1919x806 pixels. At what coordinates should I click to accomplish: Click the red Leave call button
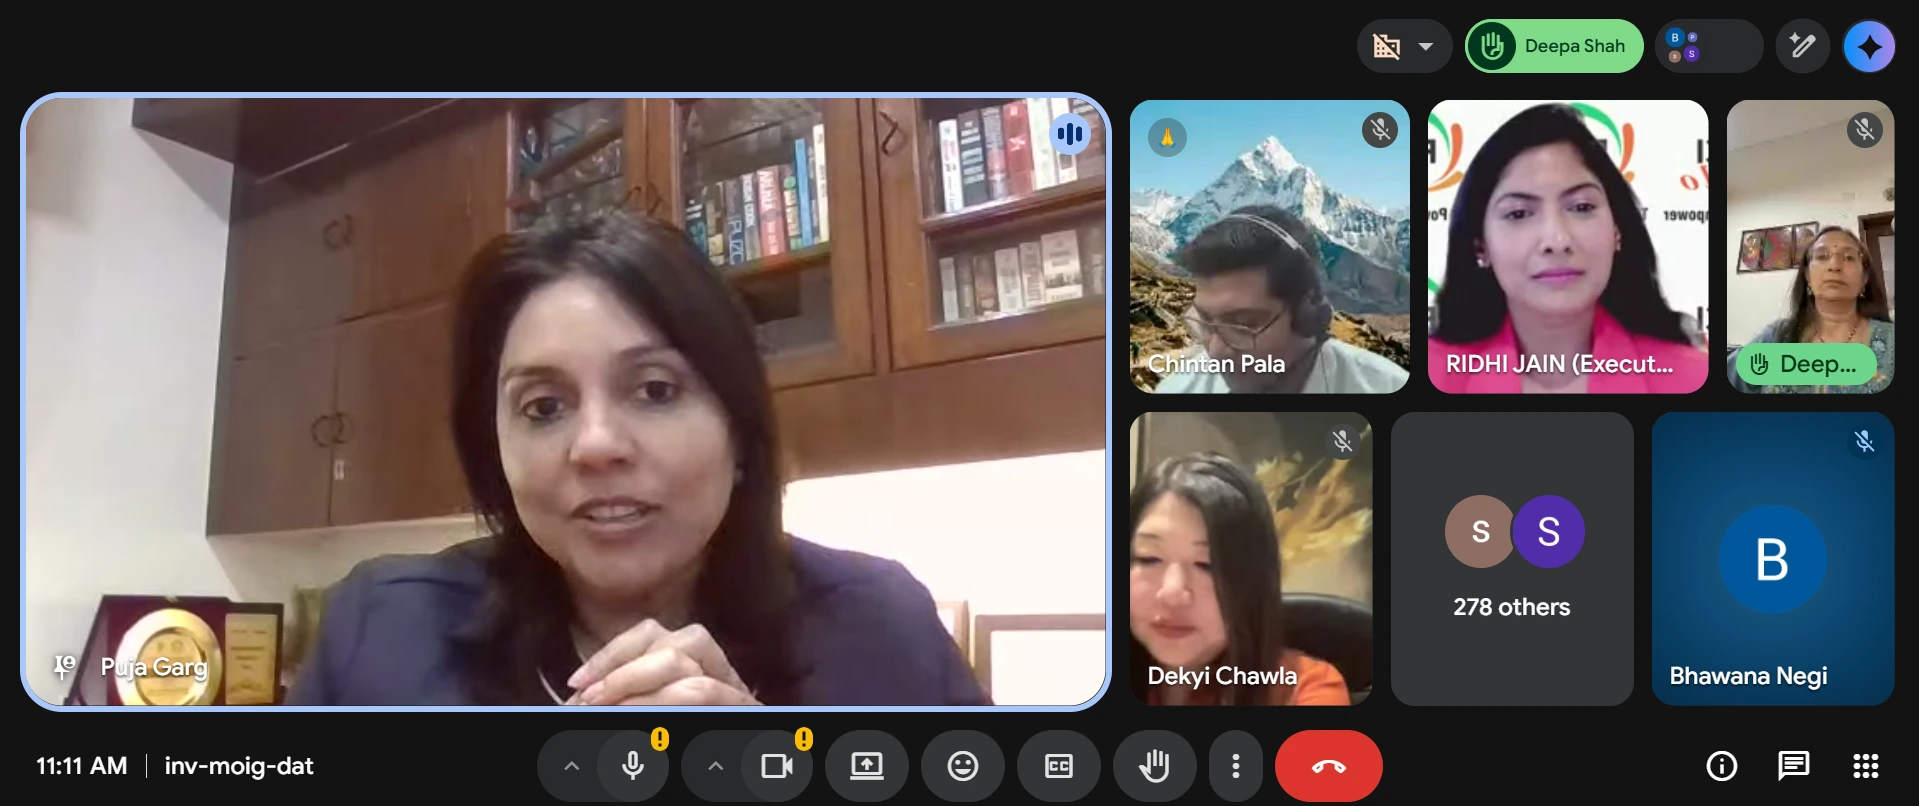pyautogui.click(x=1328, y=766)
